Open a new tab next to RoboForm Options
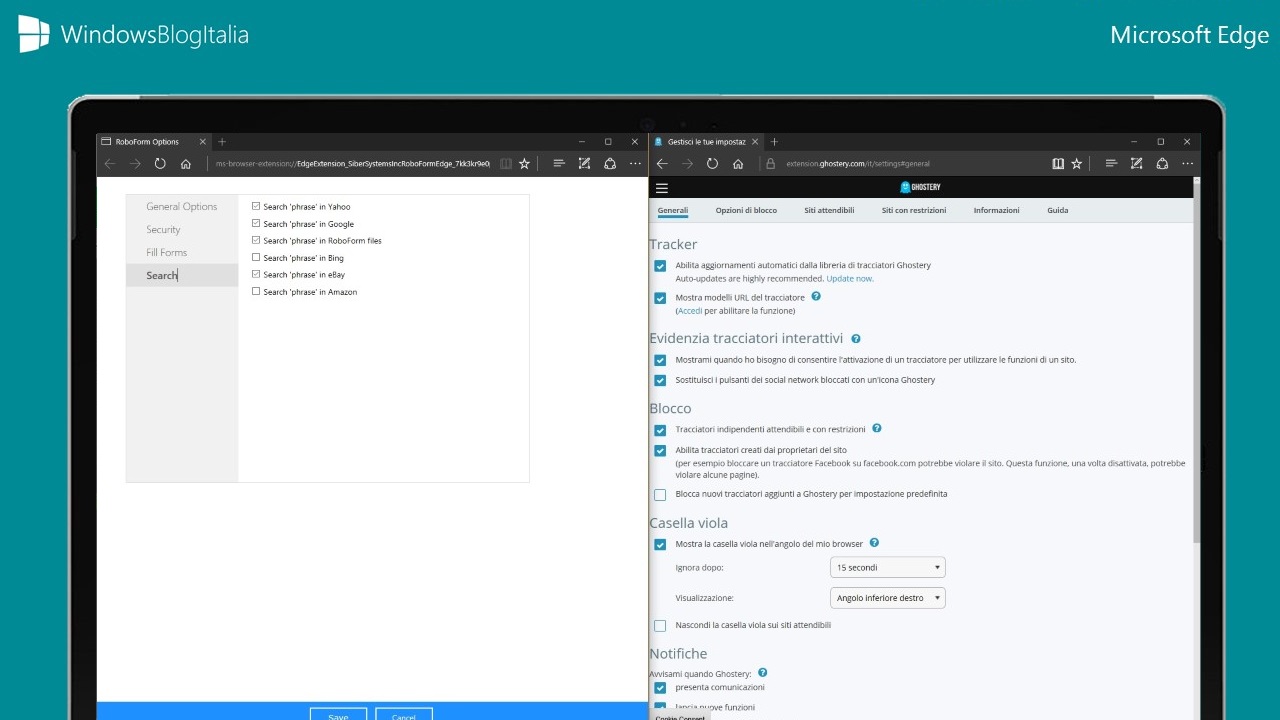 click(222, 142)
